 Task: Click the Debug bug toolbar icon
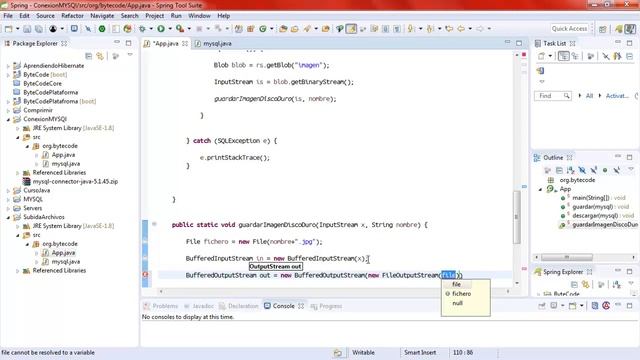point(142,29)
